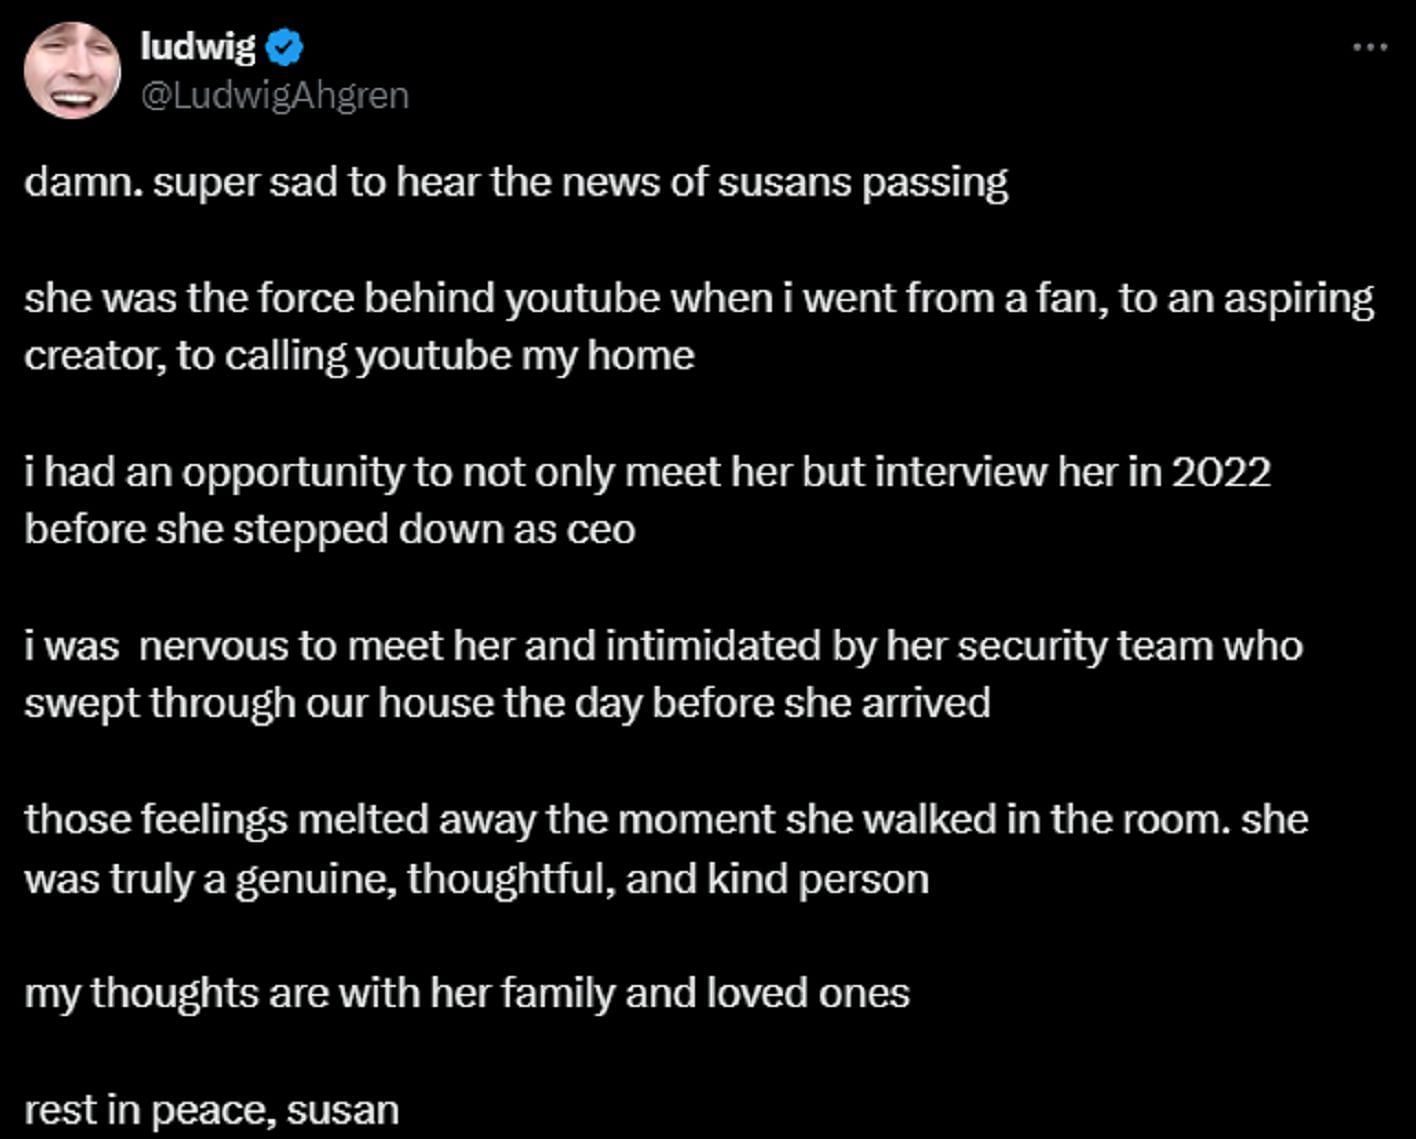
Task: Click the line "creator, to calling youtube my home"
Action: pyautogui.click(x=359, y=356)
